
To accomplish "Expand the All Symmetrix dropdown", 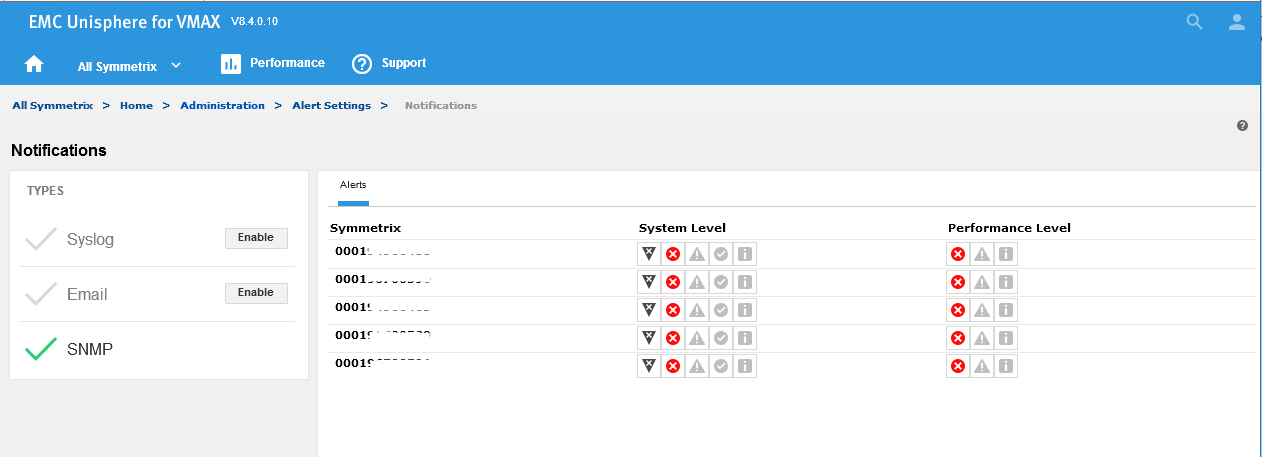I will (129, 66).
